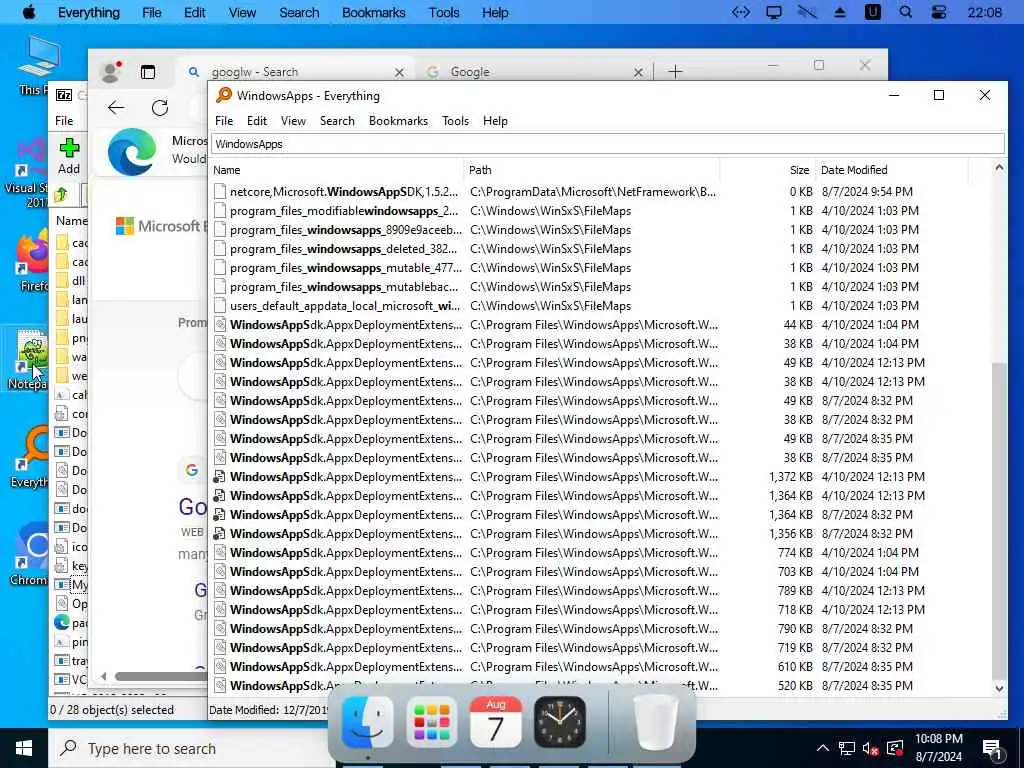Close the Google tab in Edge
Viewport: 1024px width, 768px height.
[638, 72]
